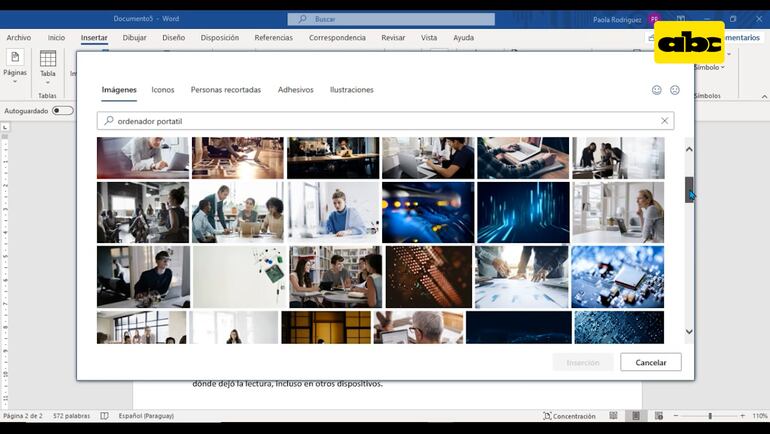Click the Tabla icon in the ribbon
The width and height of the screenshot is (770, 434).
click(x=47, y=59)
